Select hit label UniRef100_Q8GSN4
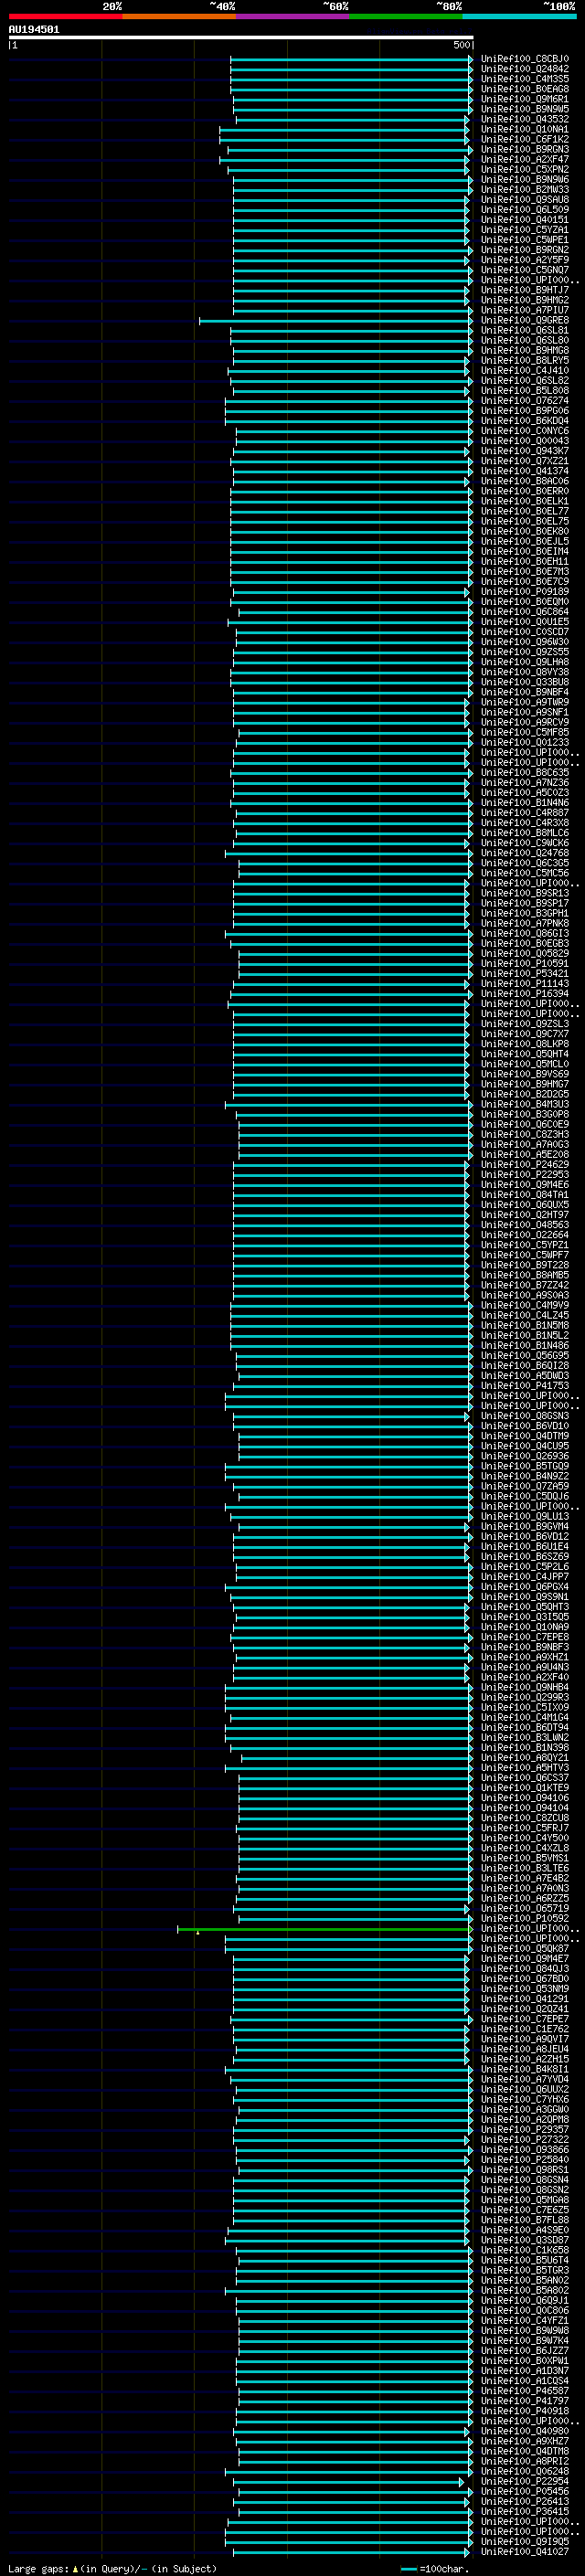 pyautogui.click(x=524, y=2179)
